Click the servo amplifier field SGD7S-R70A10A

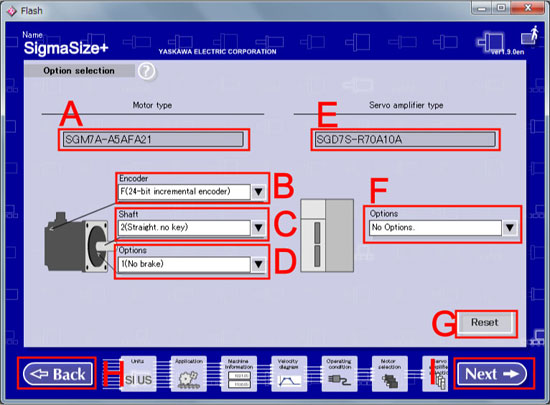(x=405, y=140)
